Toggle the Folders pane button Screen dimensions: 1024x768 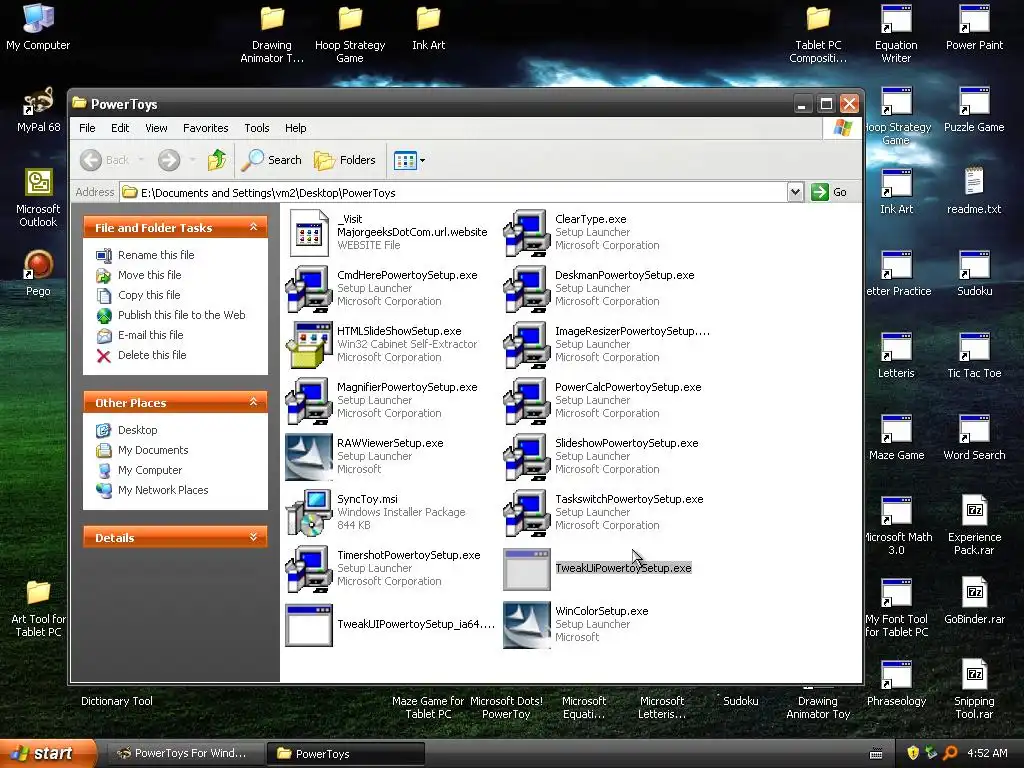tap(345, 160)
